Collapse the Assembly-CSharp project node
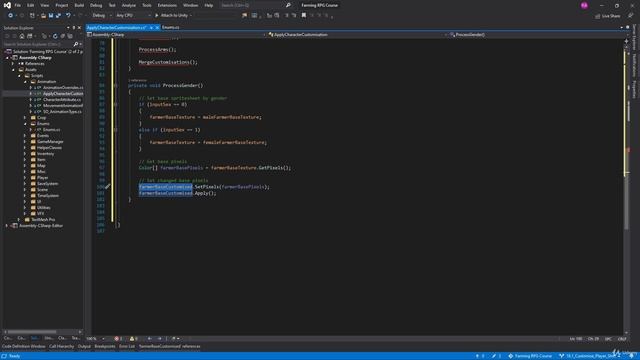The image size is (640, 360). (7, 58)
